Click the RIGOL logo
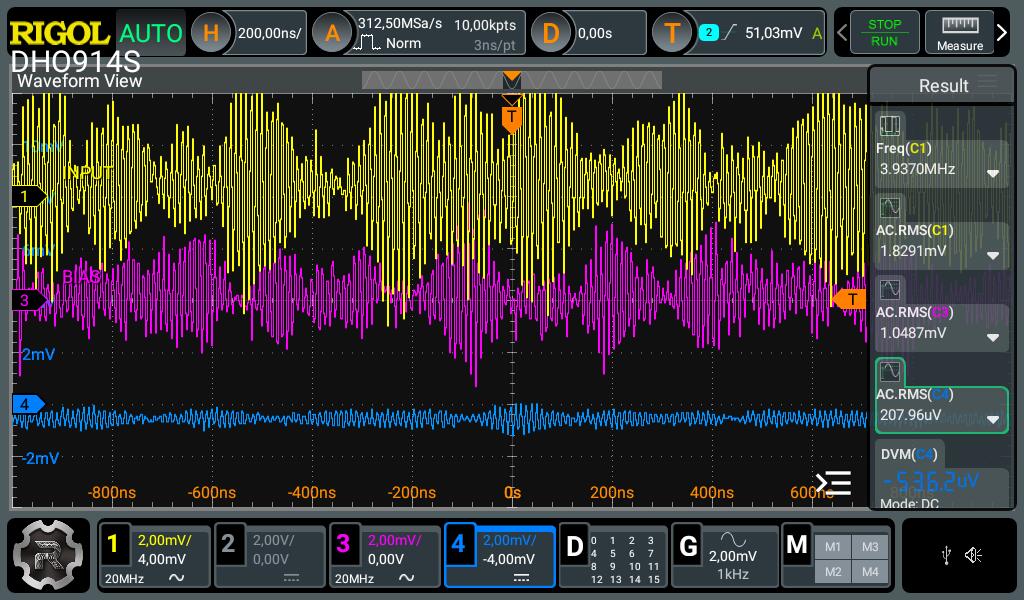1024x600 pixels. [x=59, y=33]
